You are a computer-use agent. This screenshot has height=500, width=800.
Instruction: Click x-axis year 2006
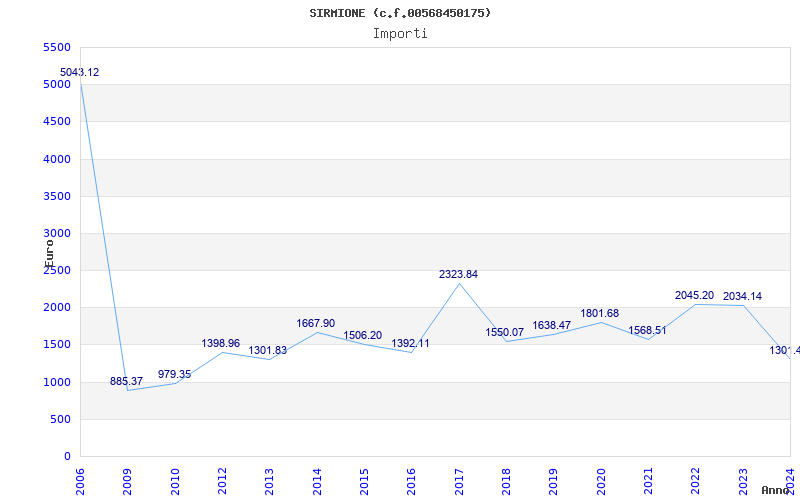pyautogui.click(x=80, y=482)
